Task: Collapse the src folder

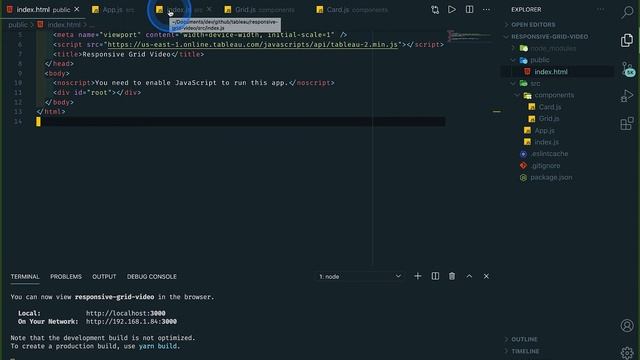Action: tap(535, 83)
